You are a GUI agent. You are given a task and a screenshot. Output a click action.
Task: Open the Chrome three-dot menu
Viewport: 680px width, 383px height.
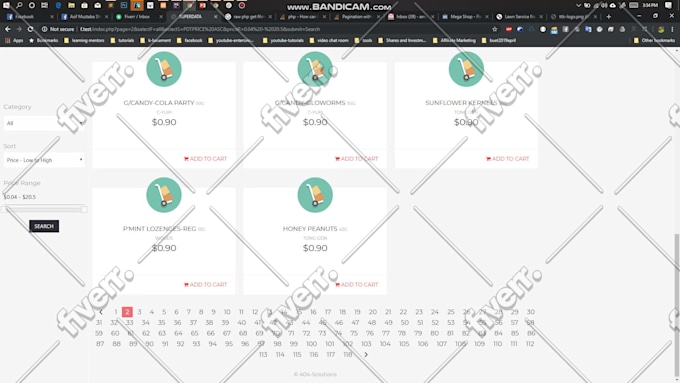point(673,29)
